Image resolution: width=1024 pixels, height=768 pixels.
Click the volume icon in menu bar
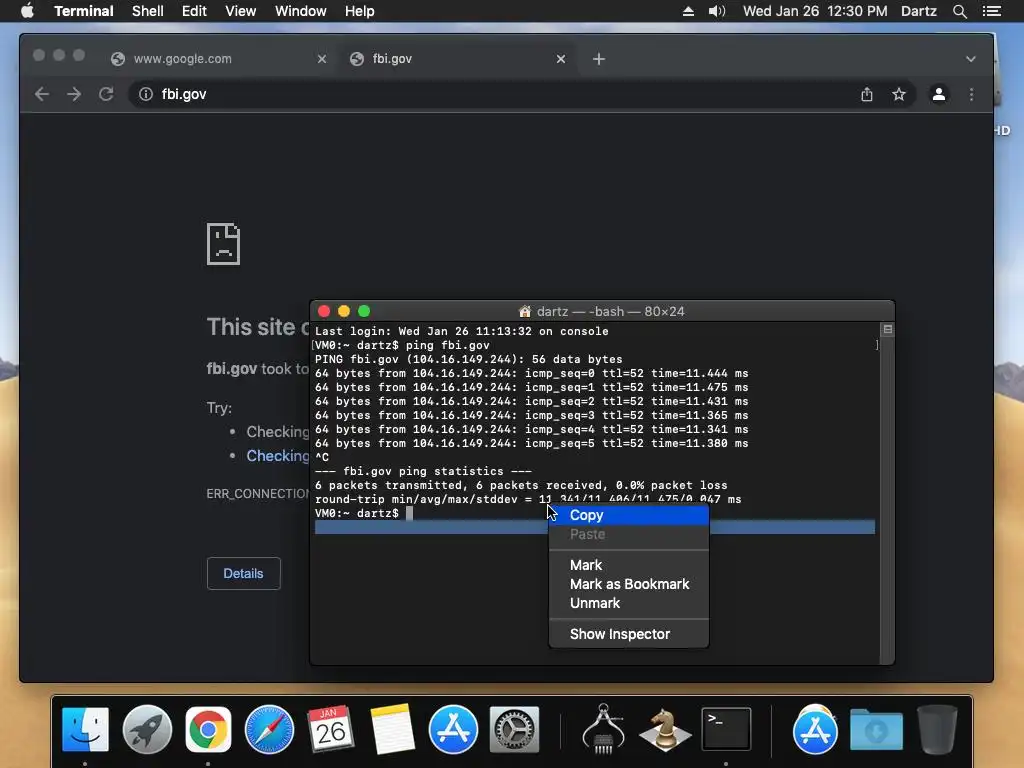(716, 11)
